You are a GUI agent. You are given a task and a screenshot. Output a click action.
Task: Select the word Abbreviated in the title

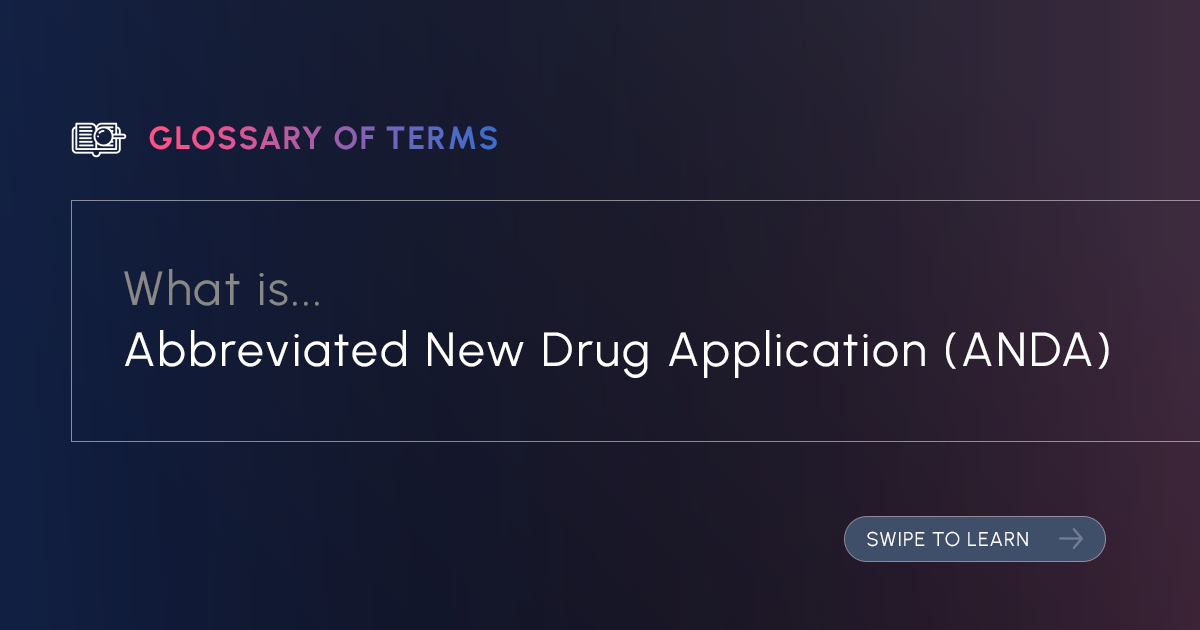(x=266, y=351)
